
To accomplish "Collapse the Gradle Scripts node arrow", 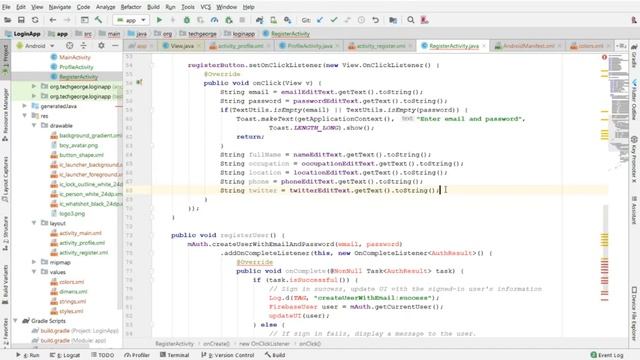I will pyautogui.click(x=16, y=321).
